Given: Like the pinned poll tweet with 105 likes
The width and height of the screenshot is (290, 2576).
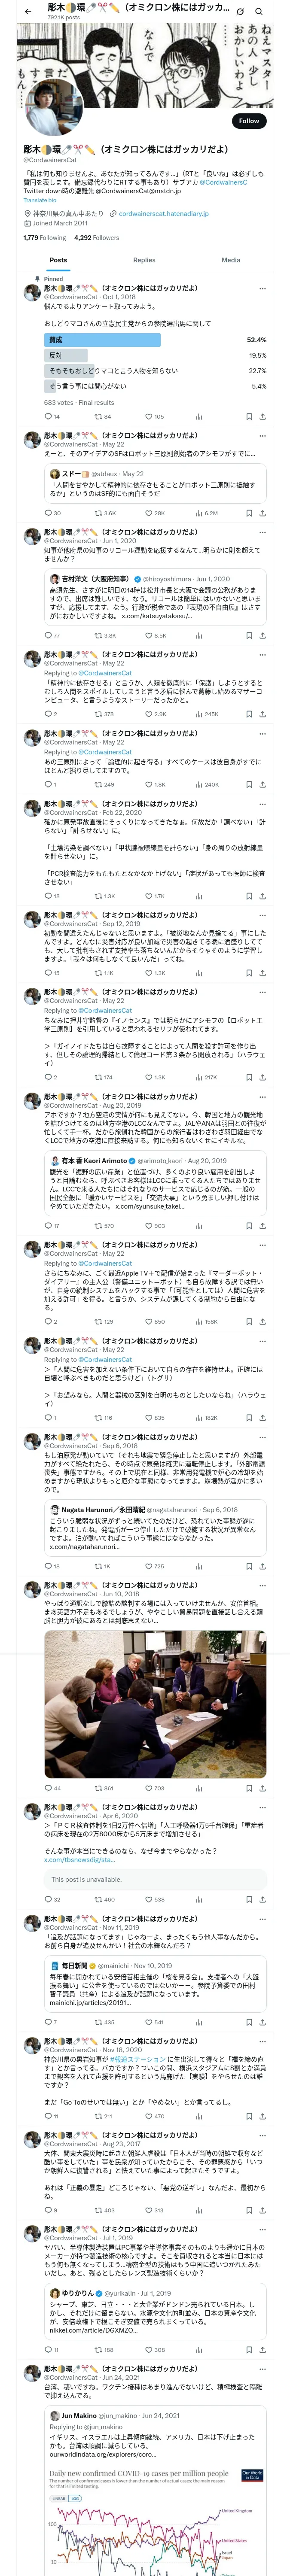Looking at the screenshot, I should click(x=153, y=416).
